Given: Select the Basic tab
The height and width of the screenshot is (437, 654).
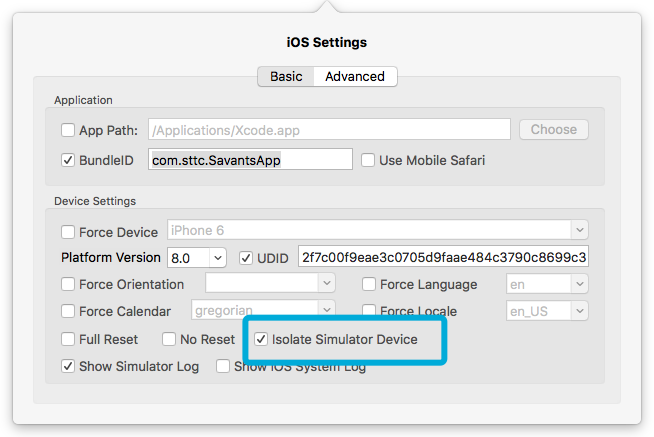Looking at the screenshot, I should (286, 76).
